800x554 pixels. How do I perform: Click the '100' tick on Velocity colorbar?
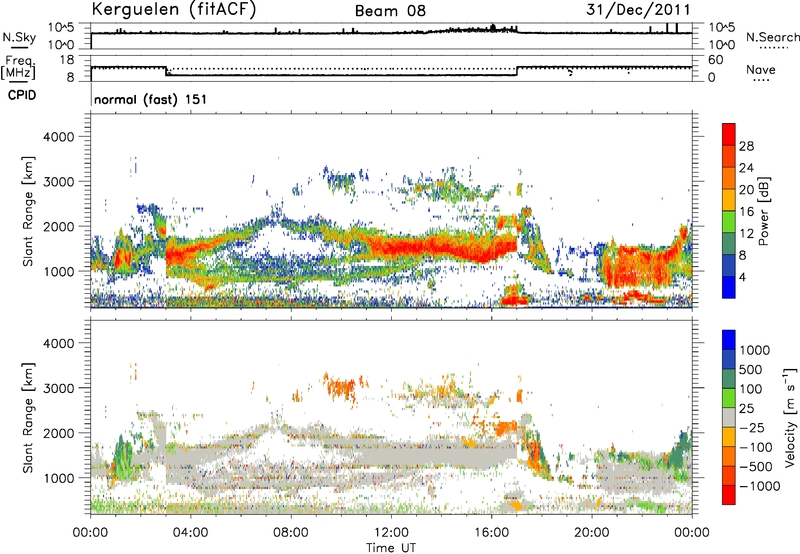[x=751, y=389]
